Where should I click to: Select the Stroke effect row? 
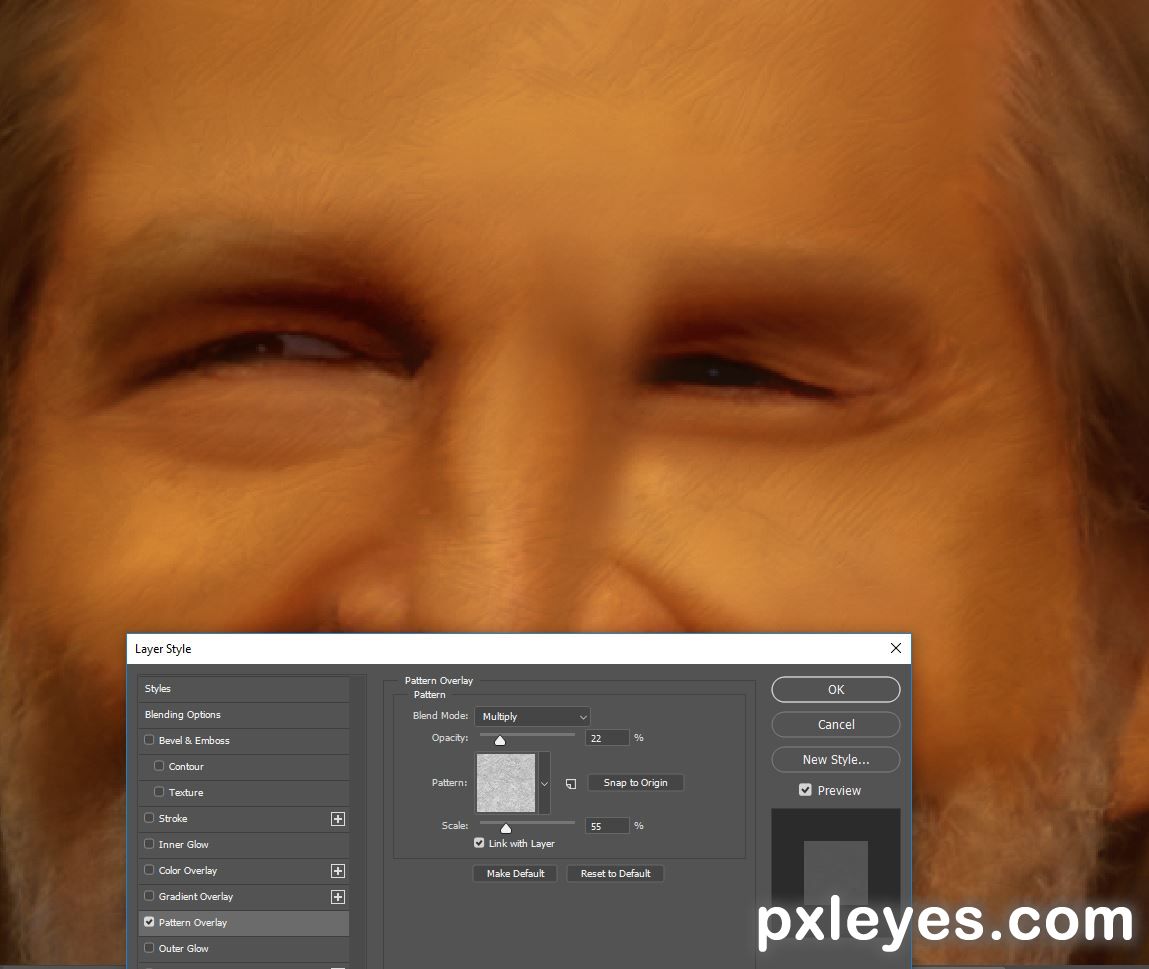point(244,819)
